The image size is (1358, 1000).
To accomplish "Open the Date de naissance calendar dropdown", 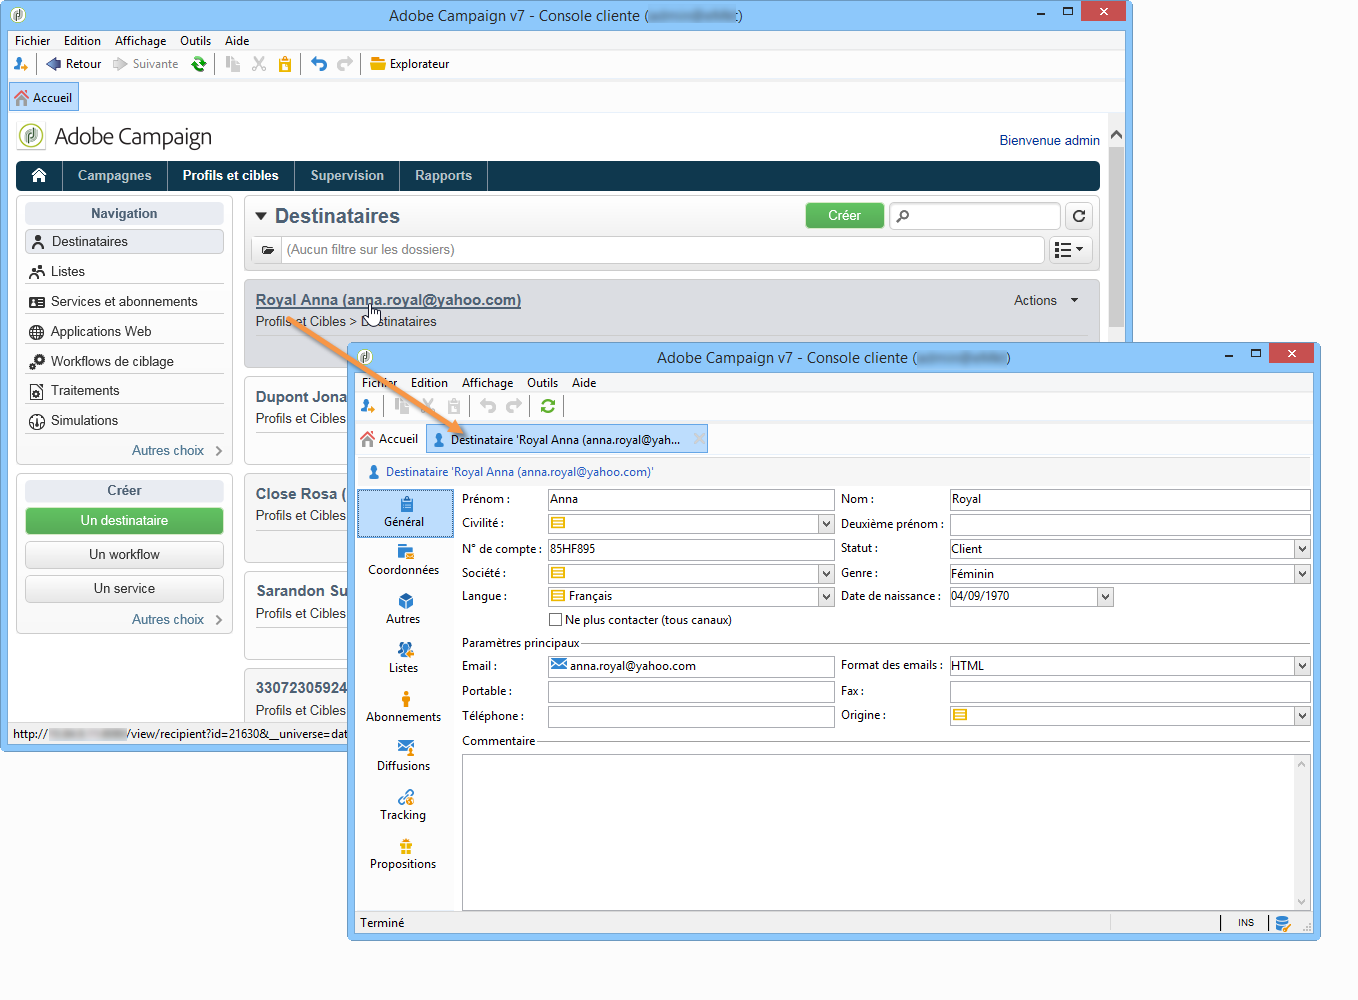I will point(1105,597).
